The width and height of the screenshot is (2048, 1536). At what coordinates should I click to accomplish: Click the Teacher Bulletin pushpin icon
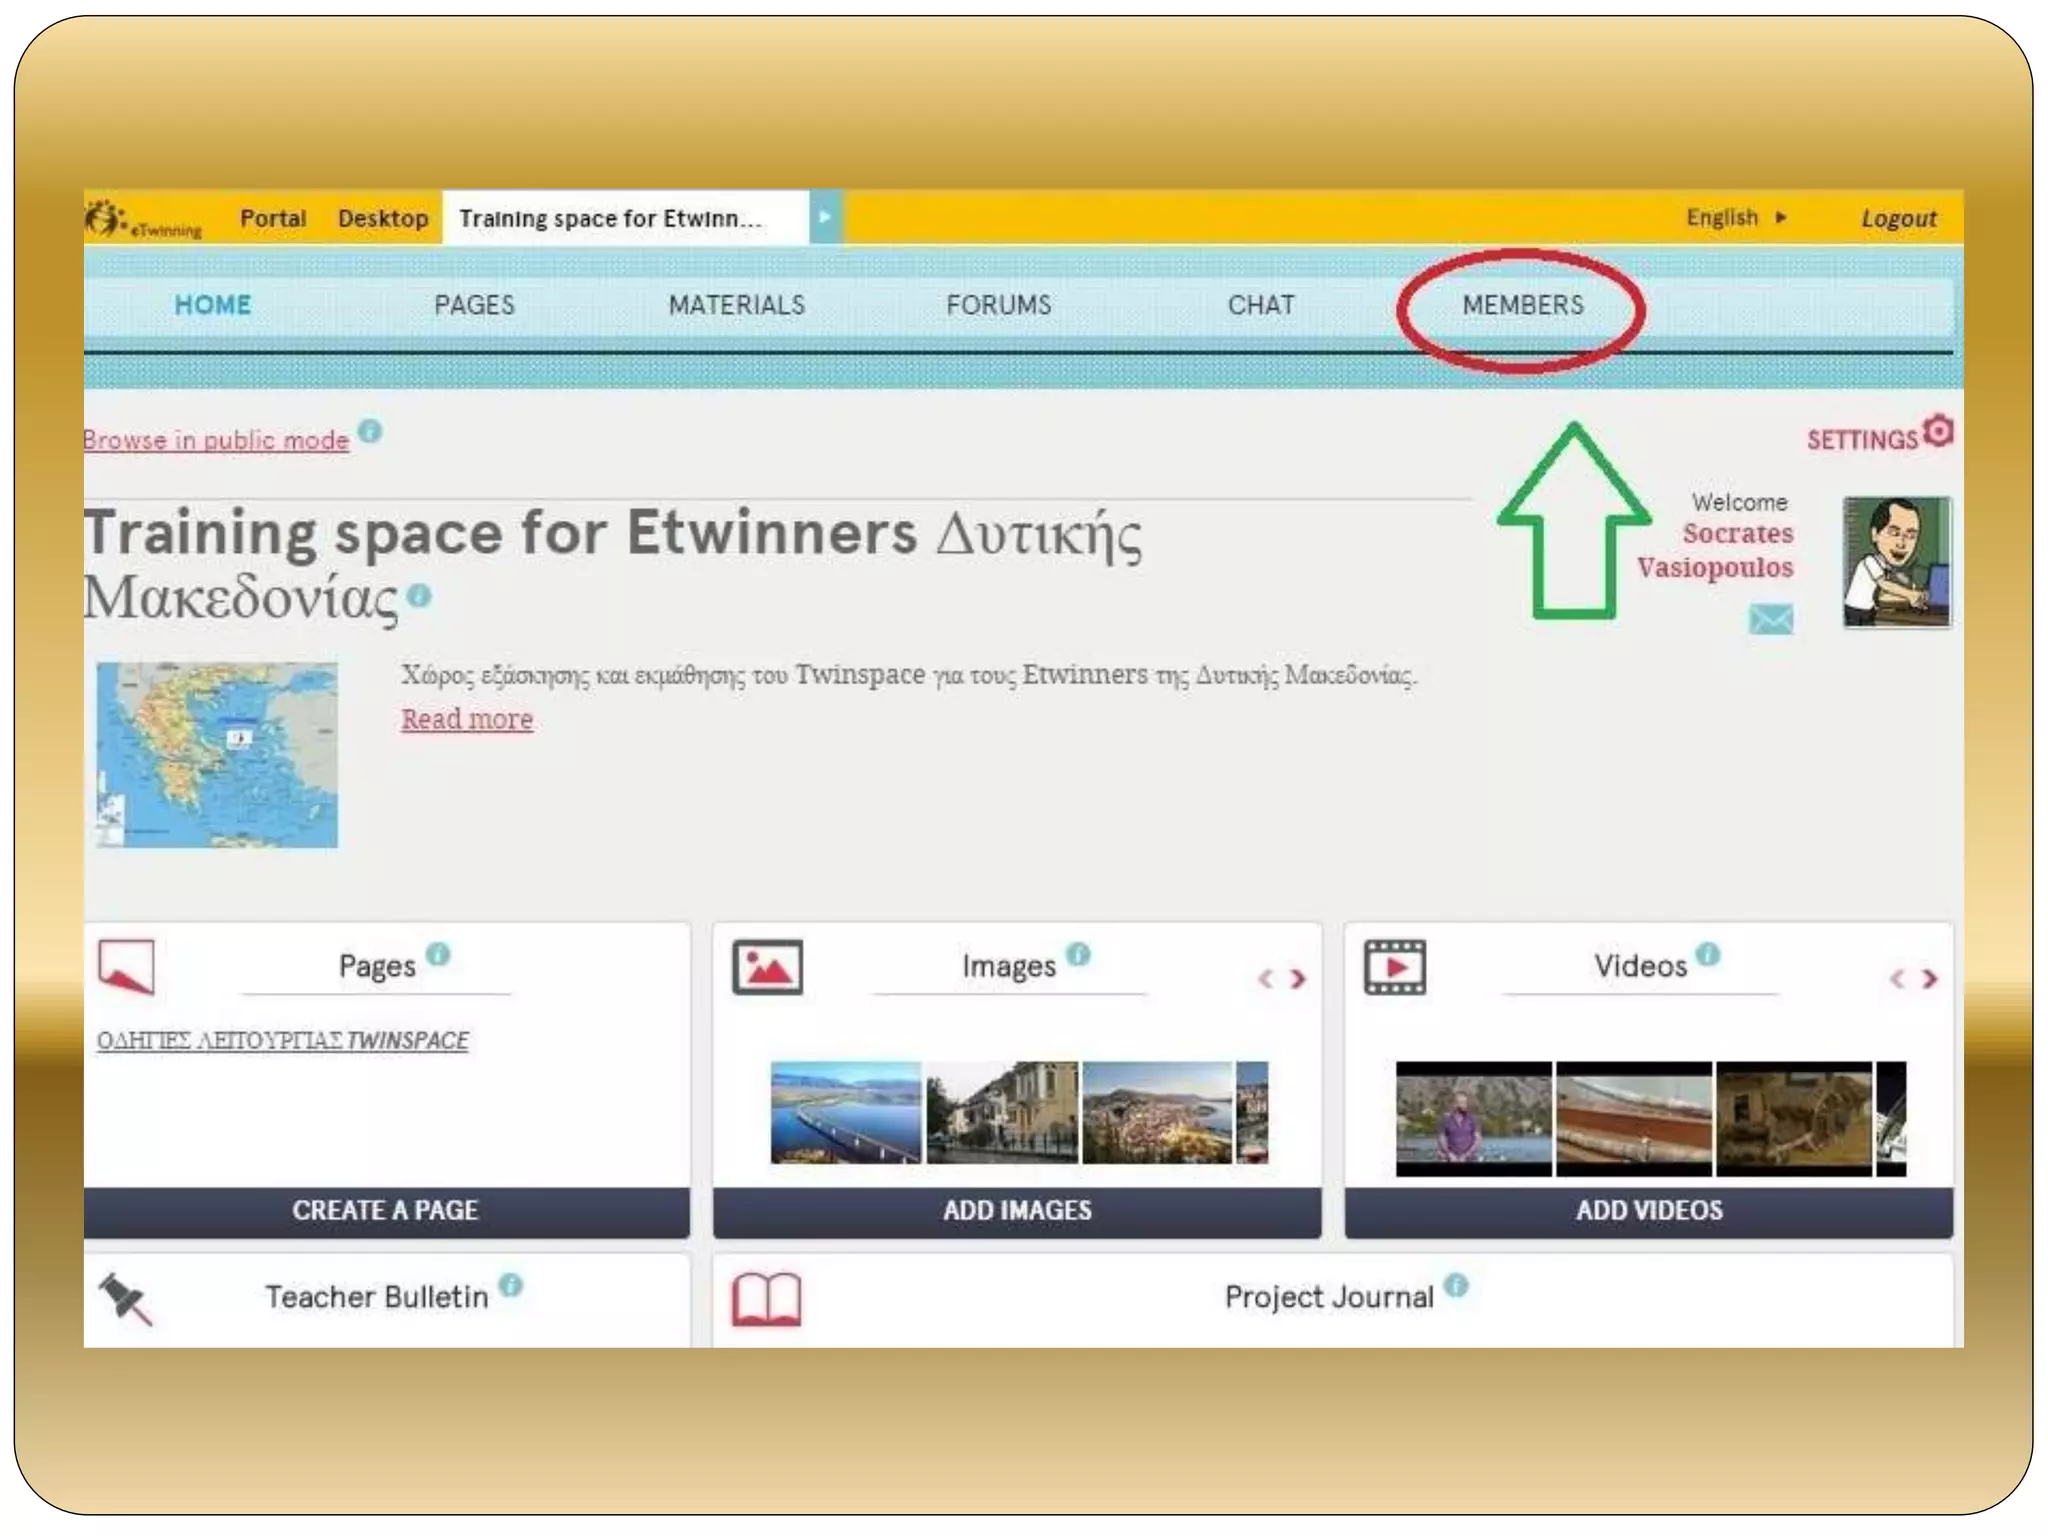126,1298
